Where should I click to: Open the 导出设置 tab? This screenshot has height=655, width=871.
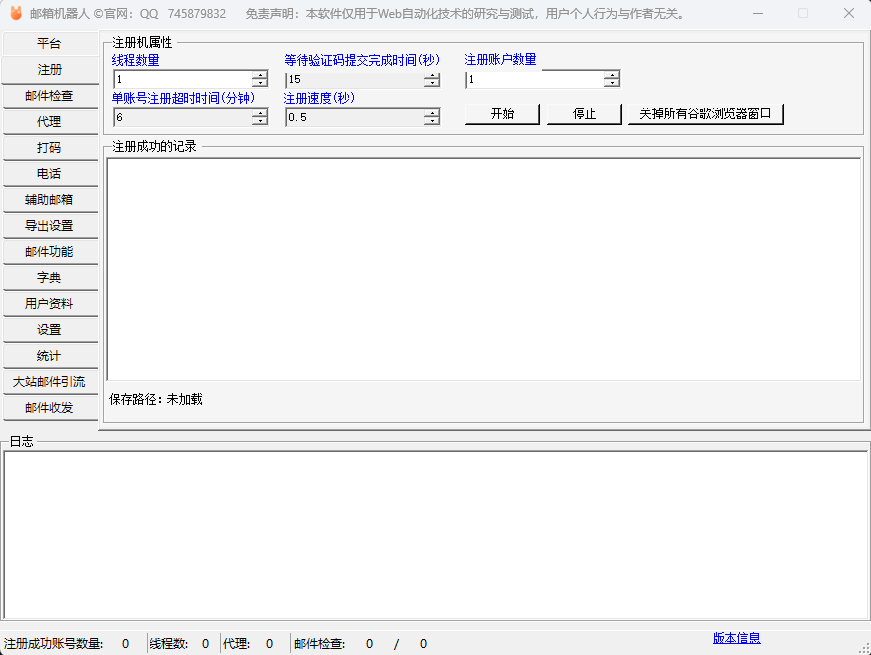pos(49,226)
